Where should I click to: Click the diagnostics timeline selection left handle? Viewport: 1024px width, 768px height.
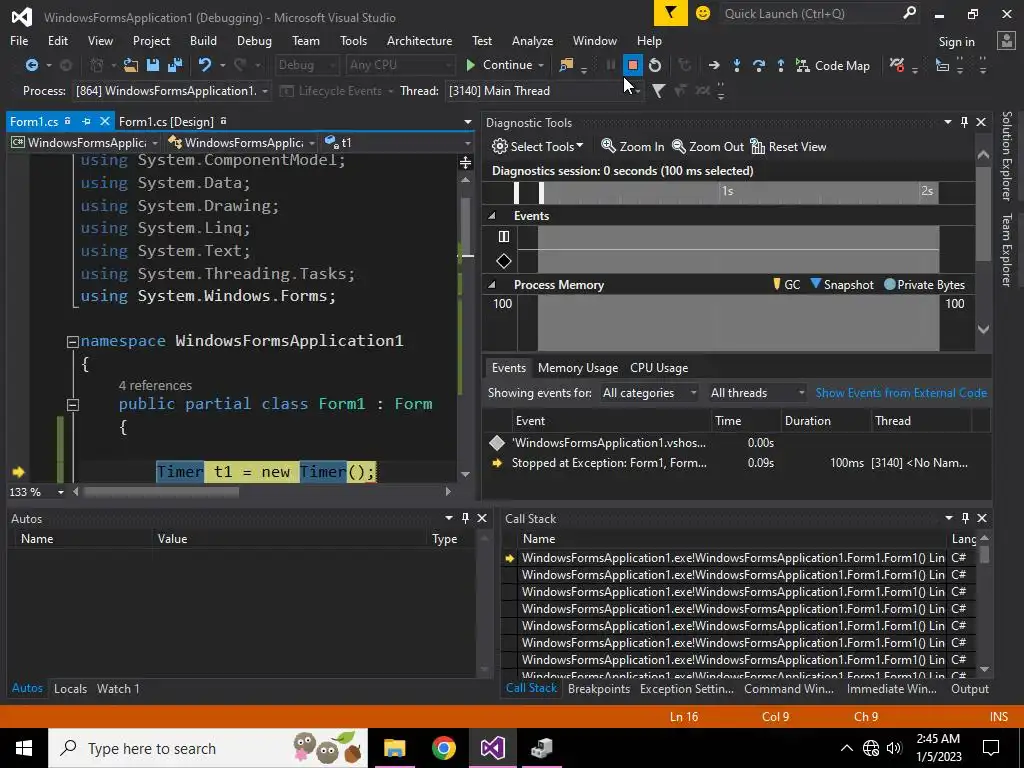(x=517, y=193)
